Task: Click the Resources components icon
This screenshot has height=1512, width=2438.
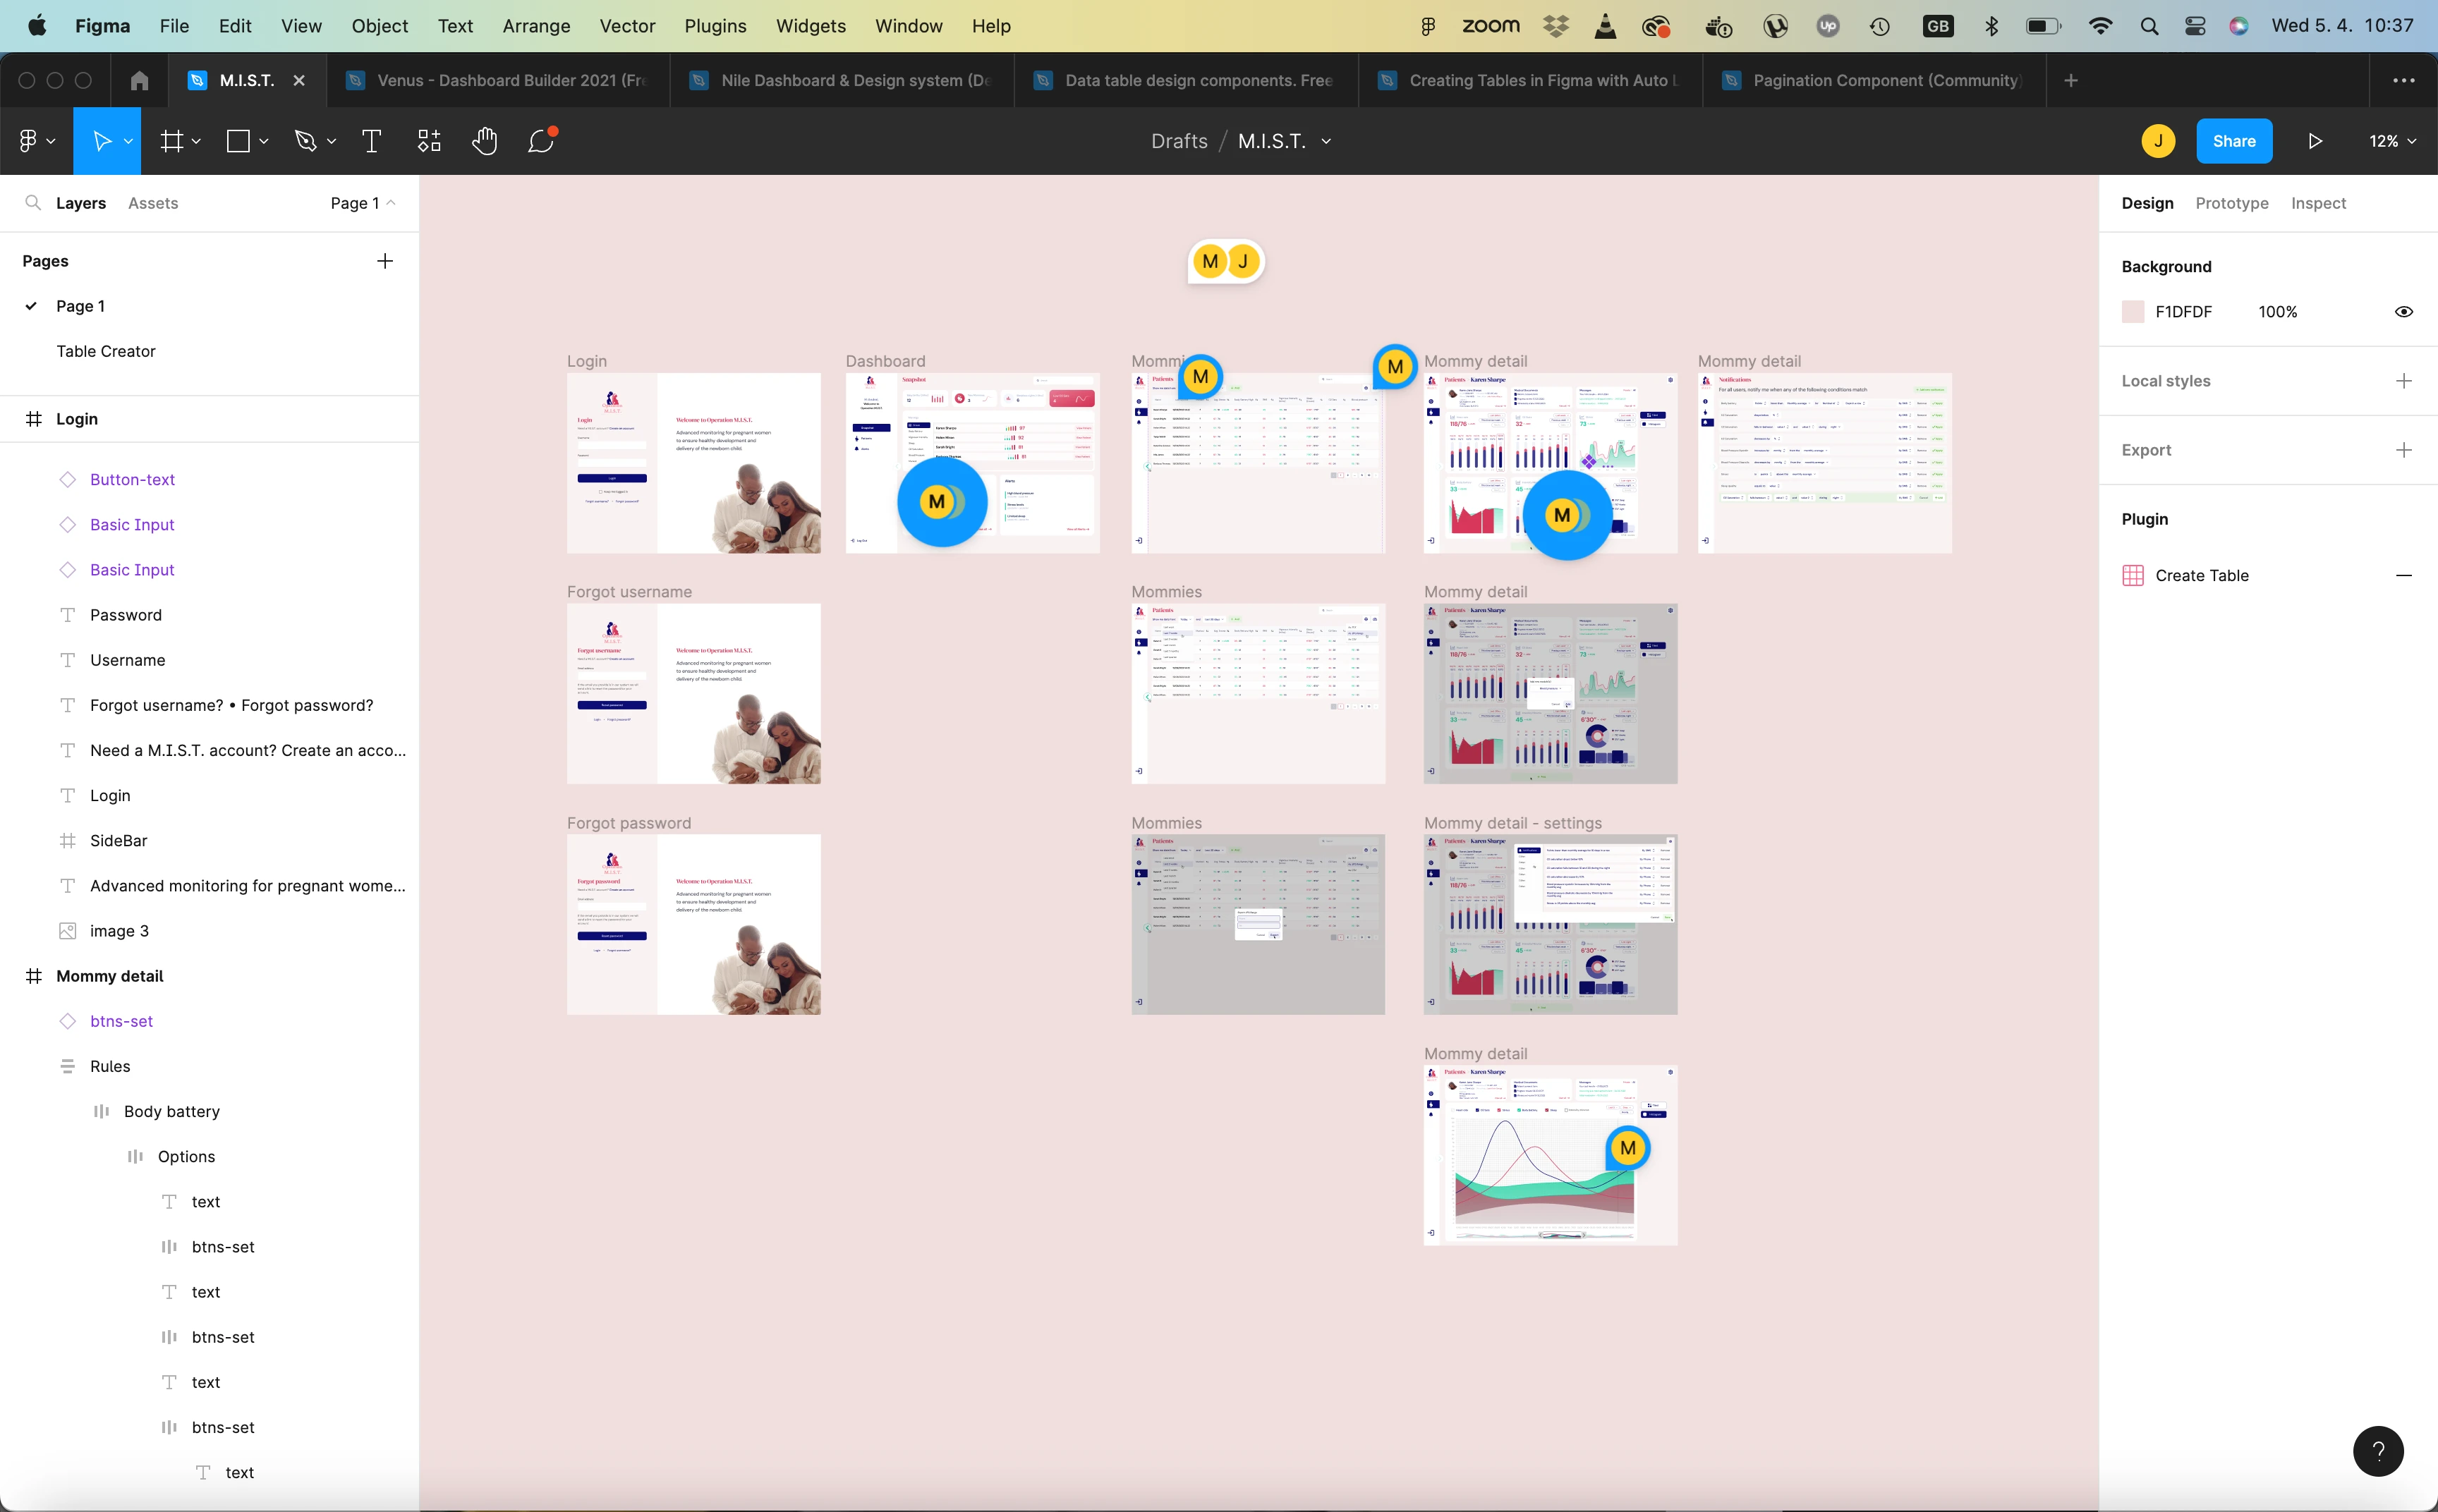Action: (429, 141)
